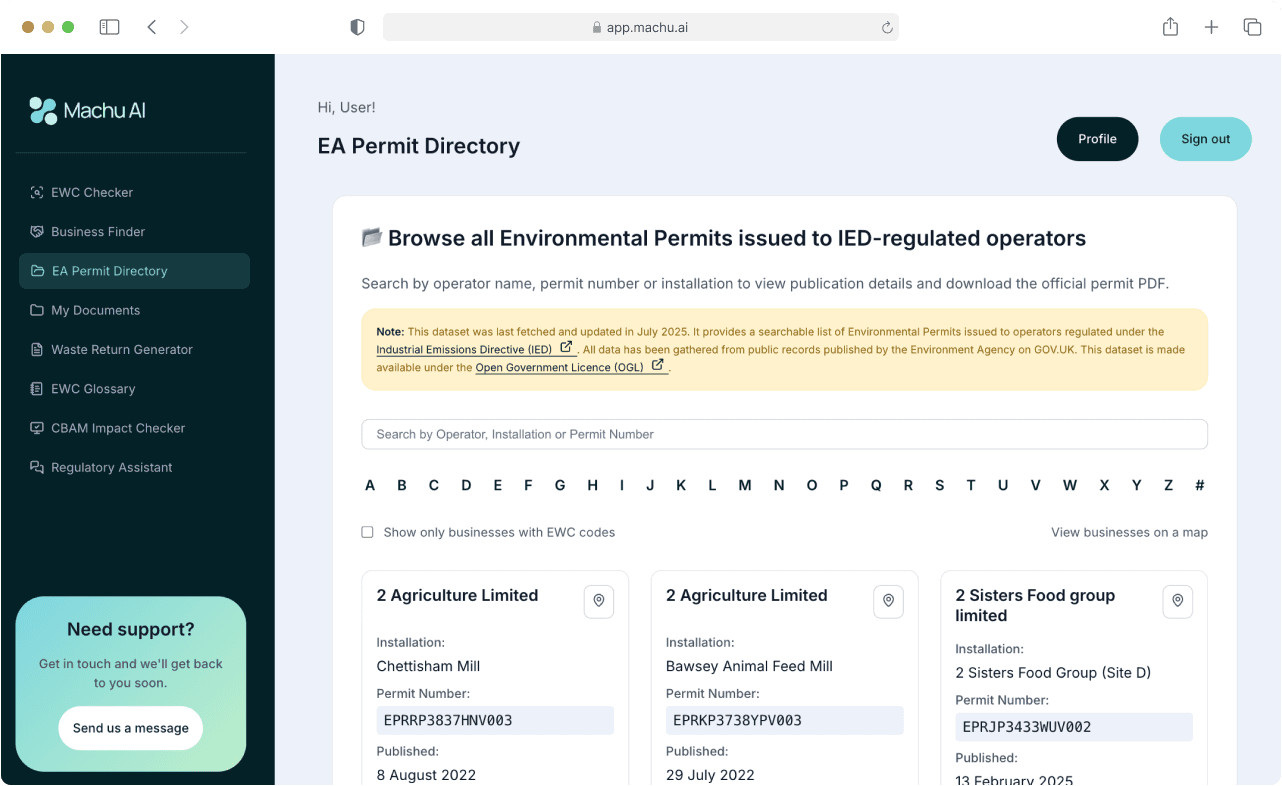Screen dimensions: 1282x786
Task: Reload the page with refresh icon
Action: click(x=886, y=28)
